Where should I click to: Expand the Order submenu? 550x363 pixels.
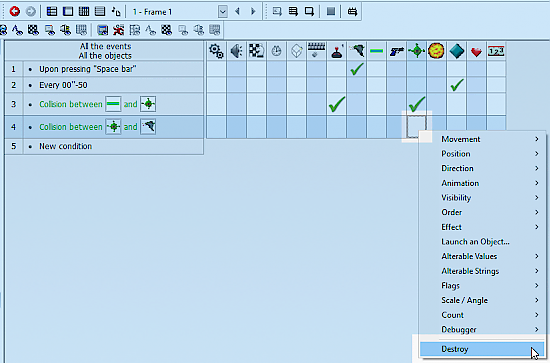tap(483, 212)
